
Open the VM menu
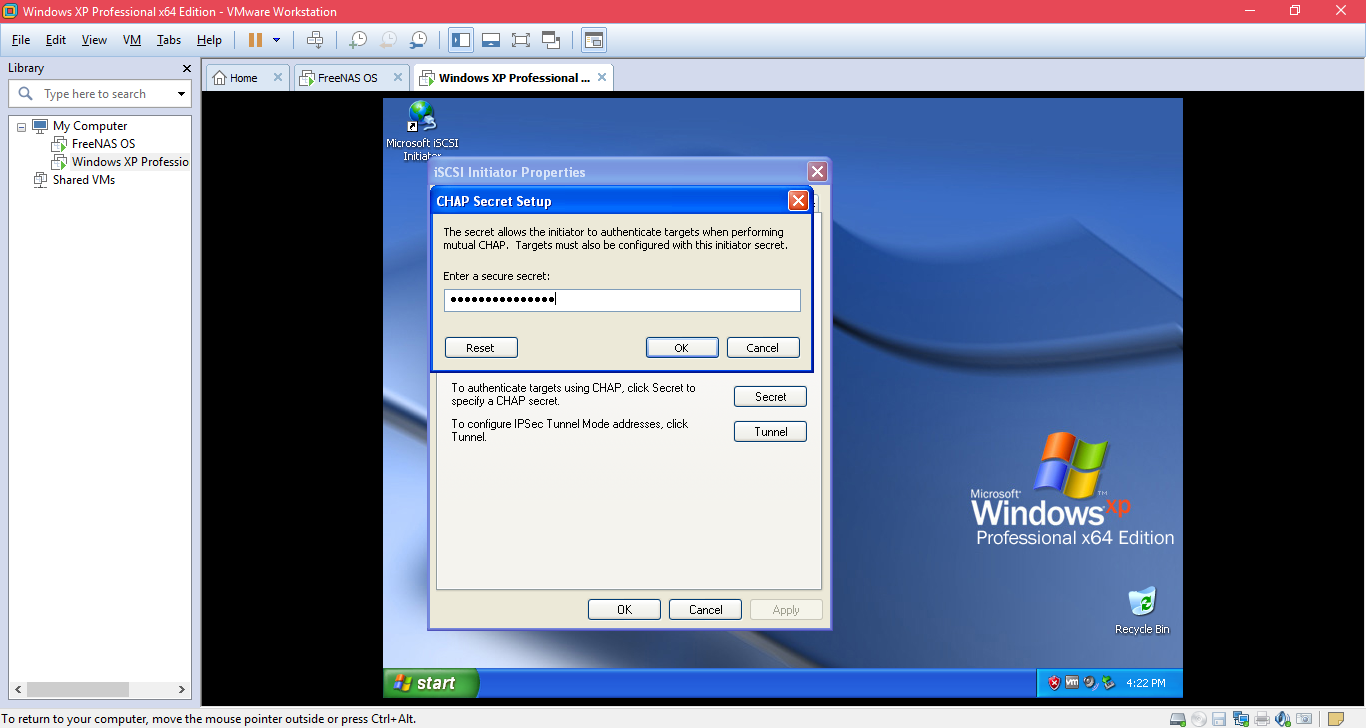(132, 40)
